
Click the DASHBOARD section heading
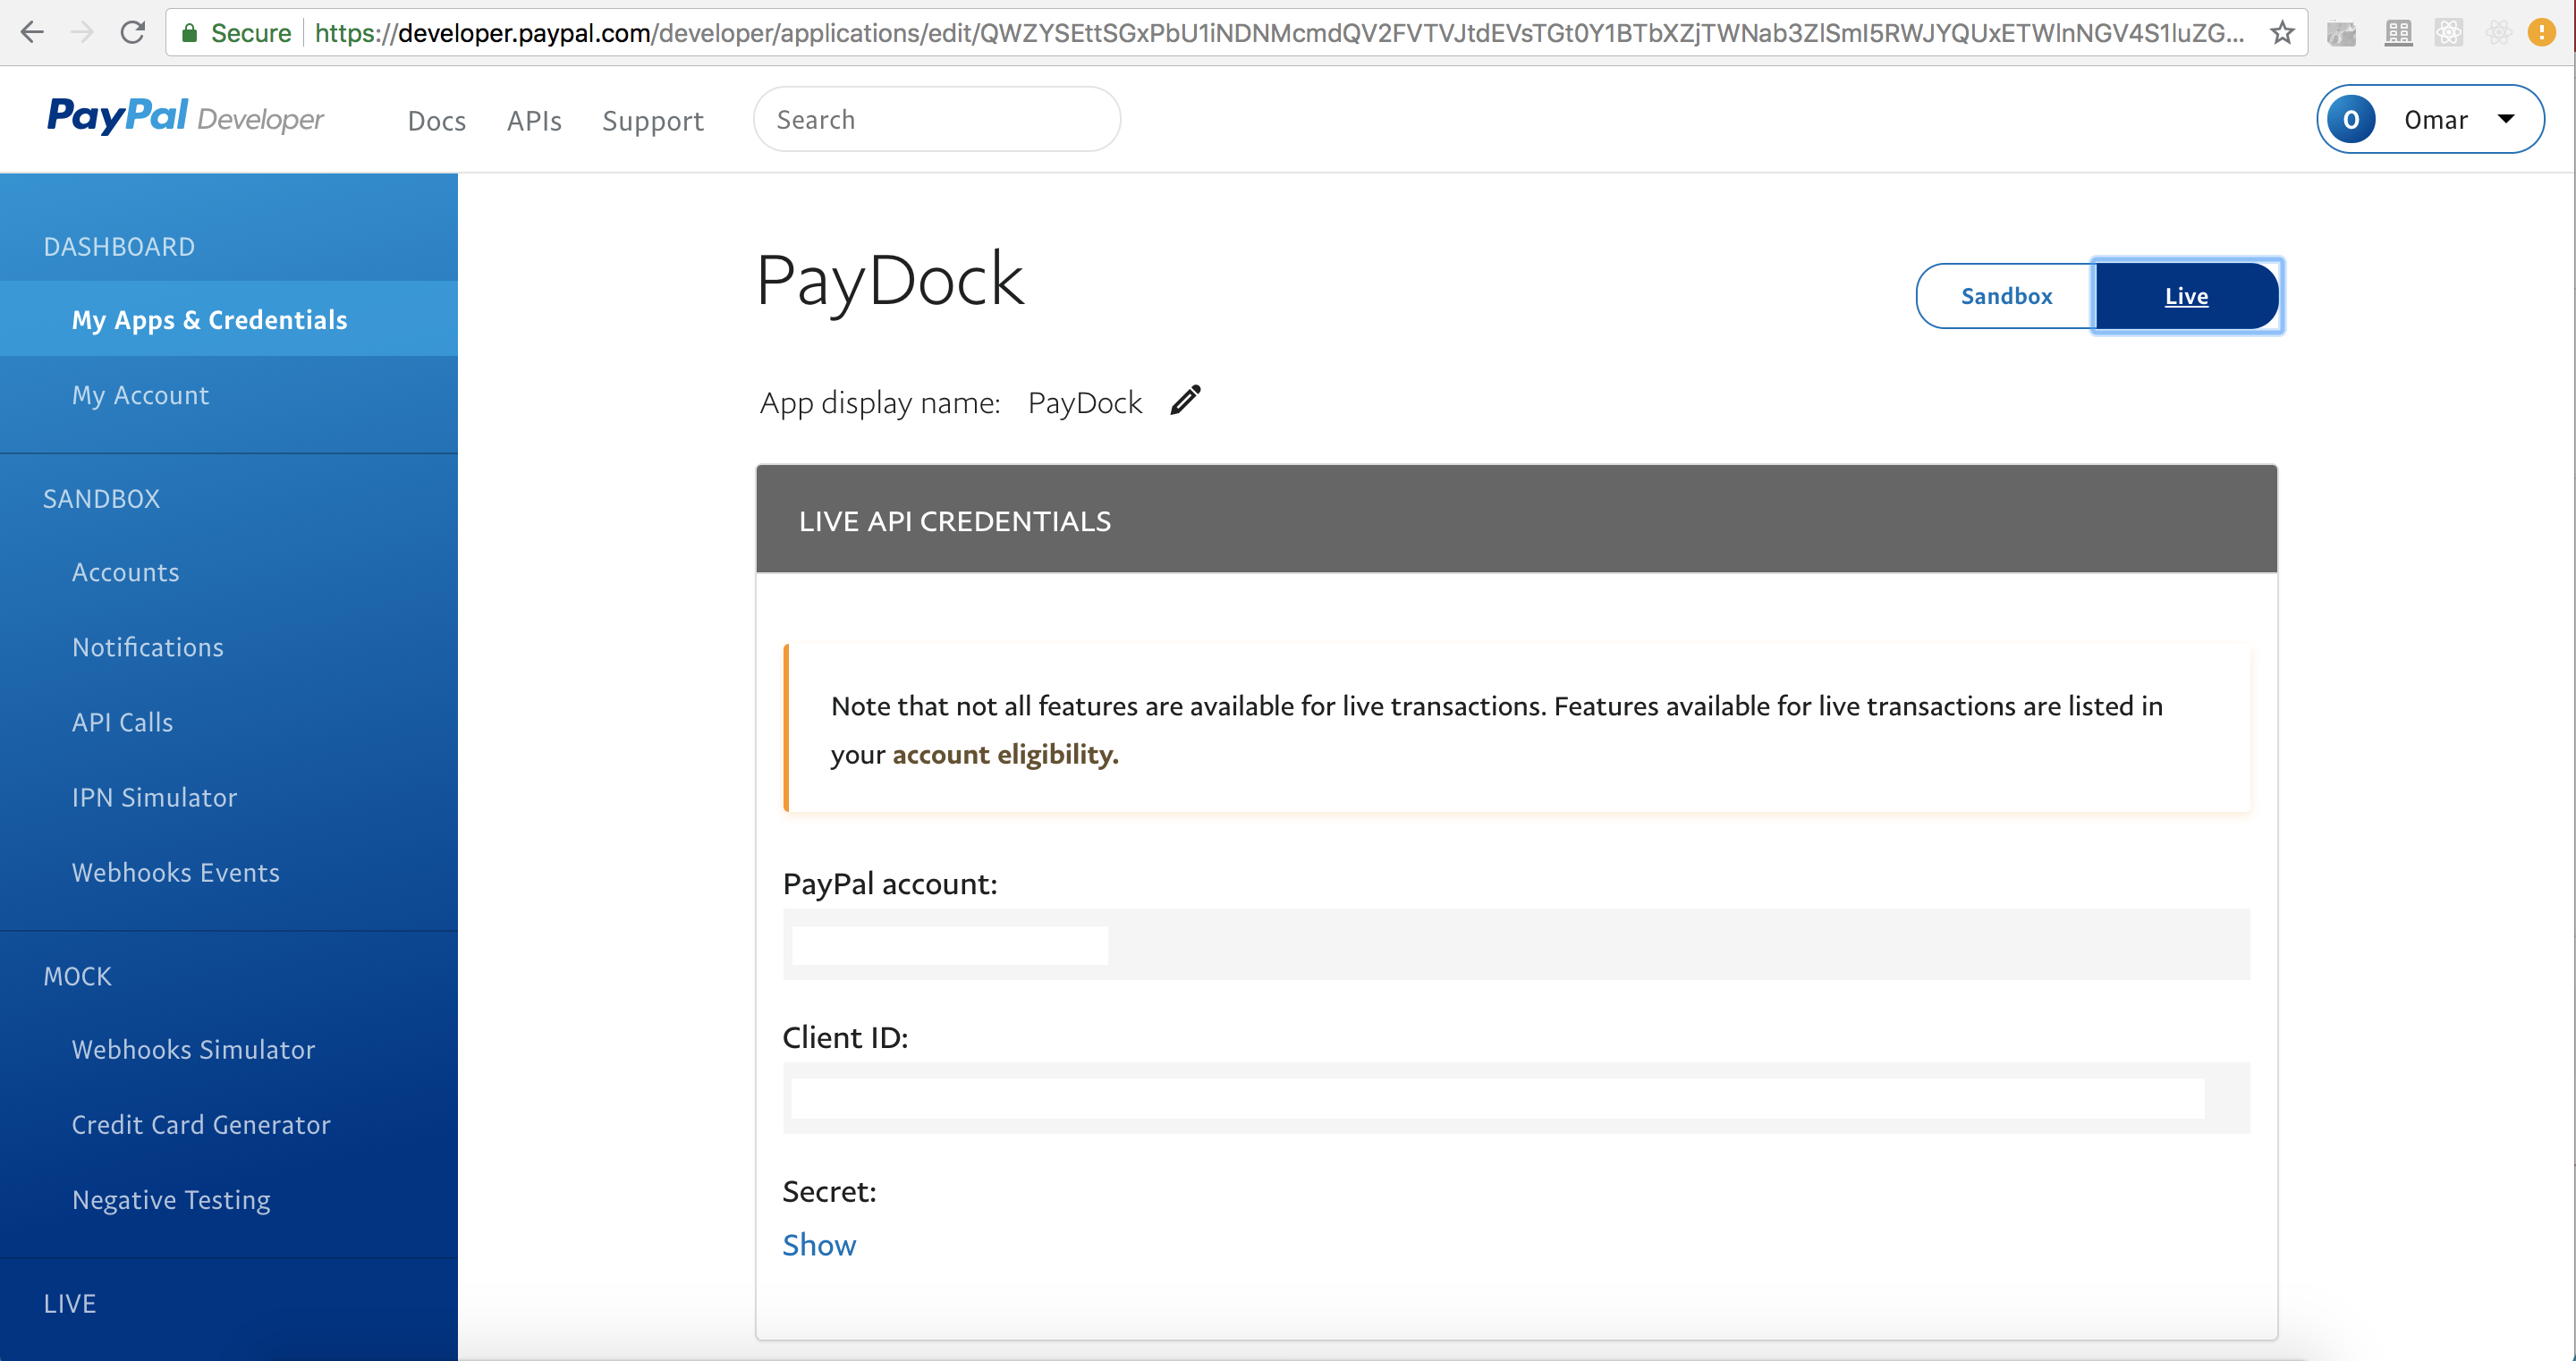(x=119, y=246)
